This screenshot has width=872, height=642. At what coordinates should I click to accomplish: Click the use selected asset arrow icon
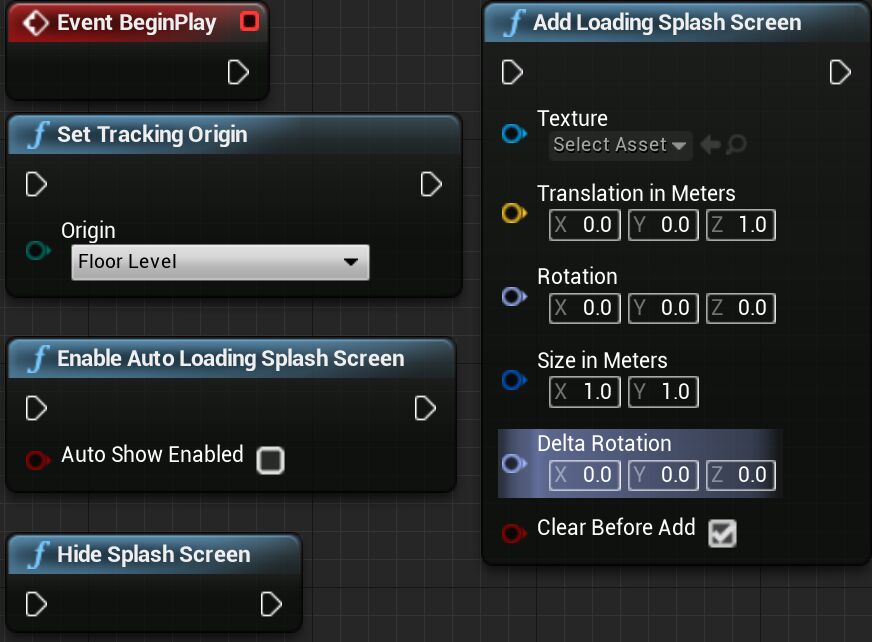710,145
